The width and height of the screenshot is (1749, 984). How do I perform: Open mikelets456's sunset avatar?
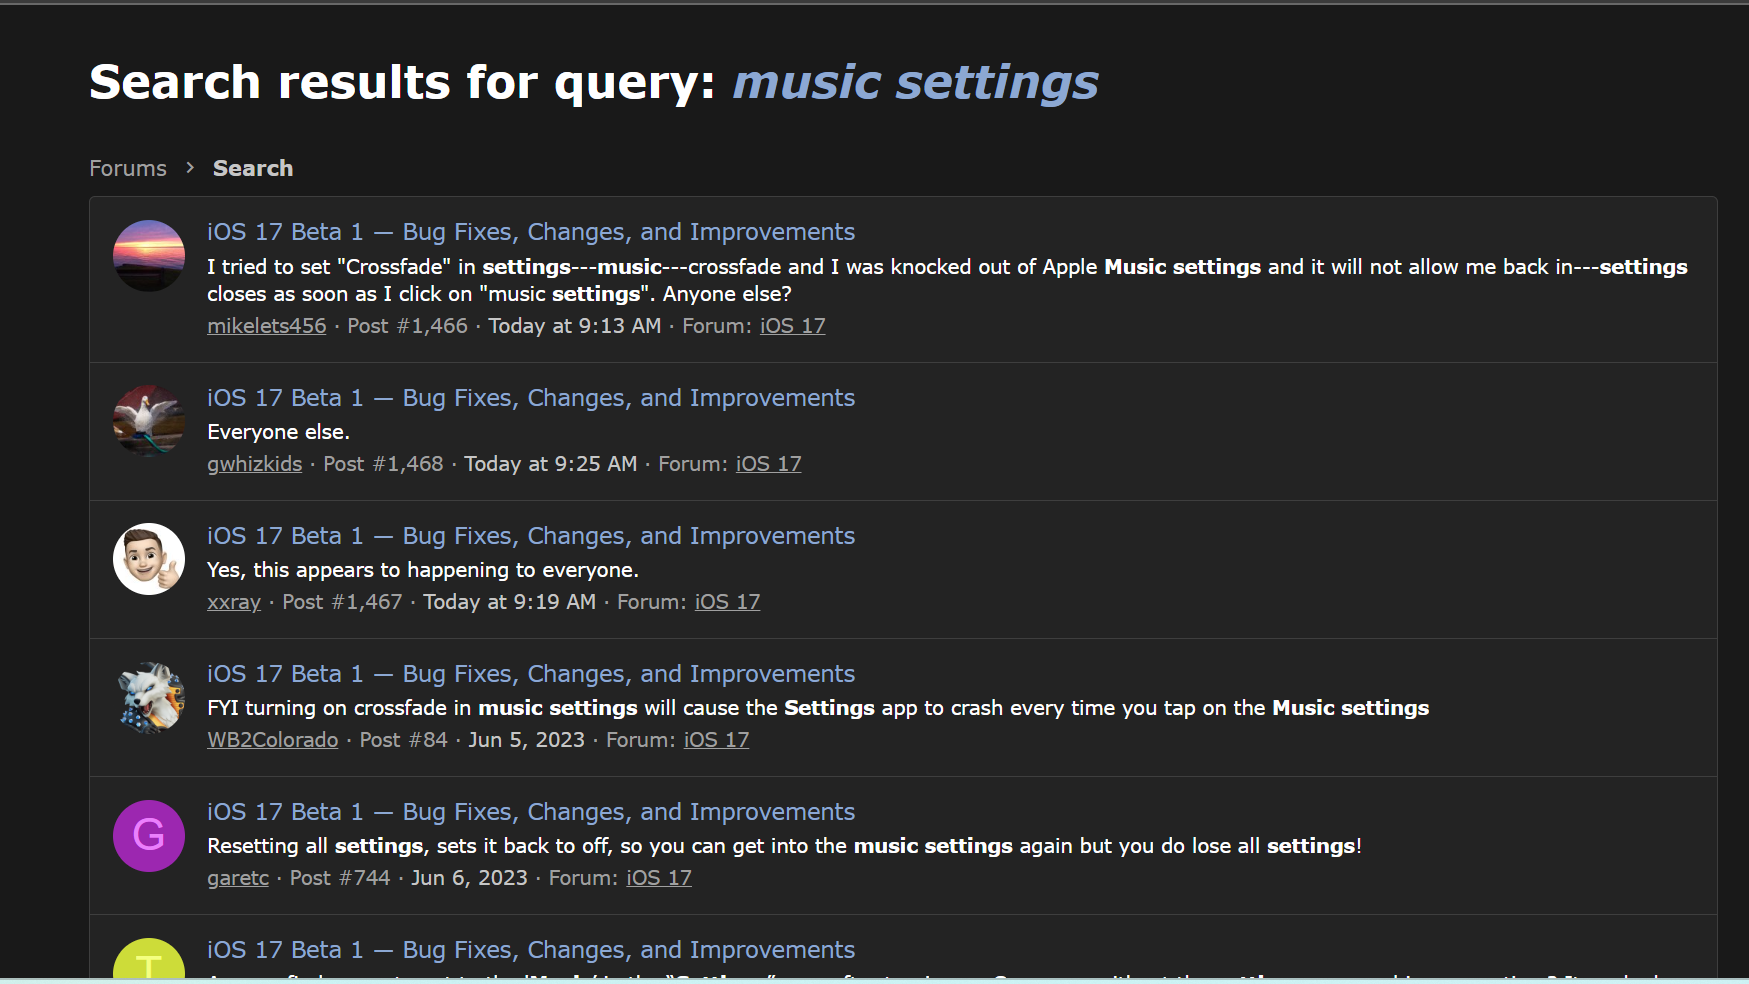click(149, 256)
